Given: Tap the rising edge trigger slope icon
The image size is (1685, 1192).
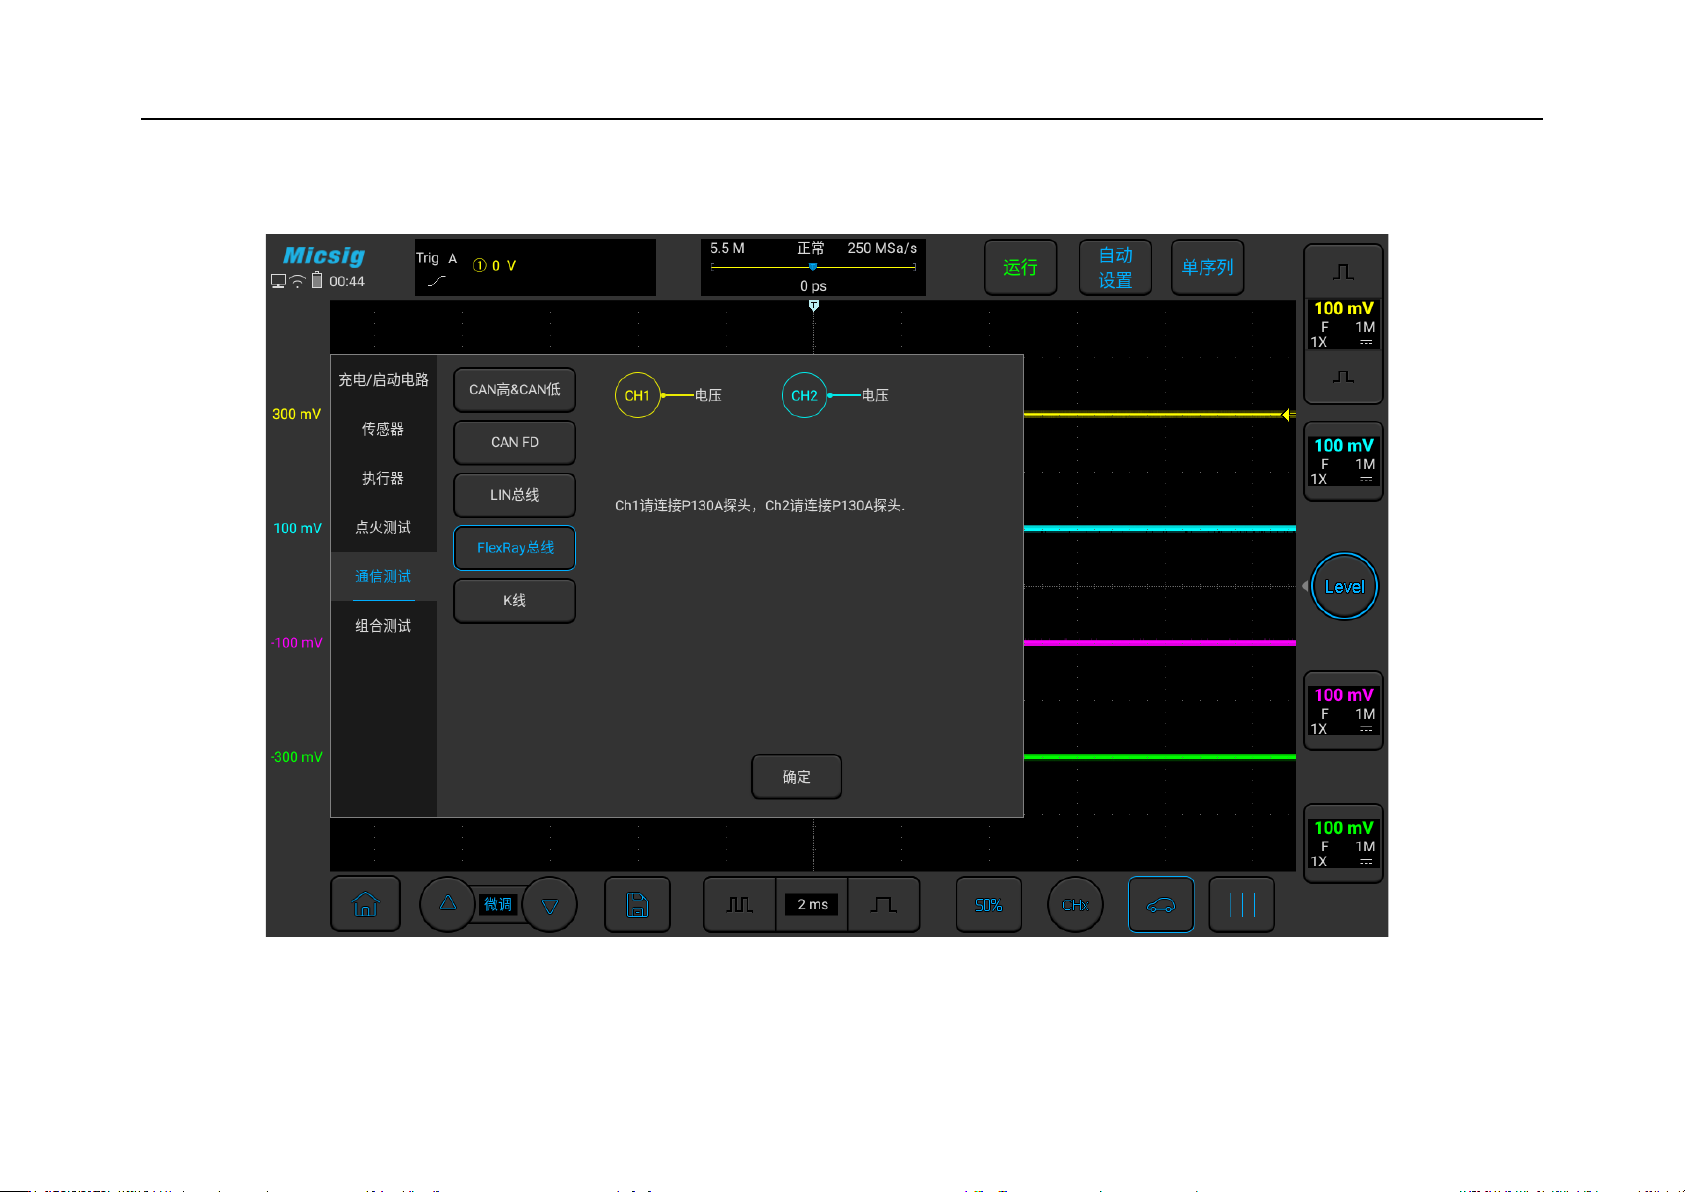Looking at the screenshot, I should [436, 281].
